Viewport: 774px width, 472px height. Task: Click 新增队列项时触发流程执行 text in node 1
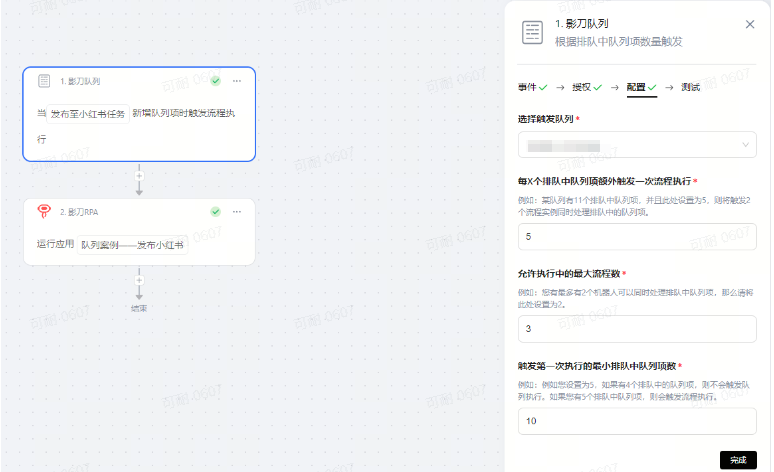click(x=184, y=113)
